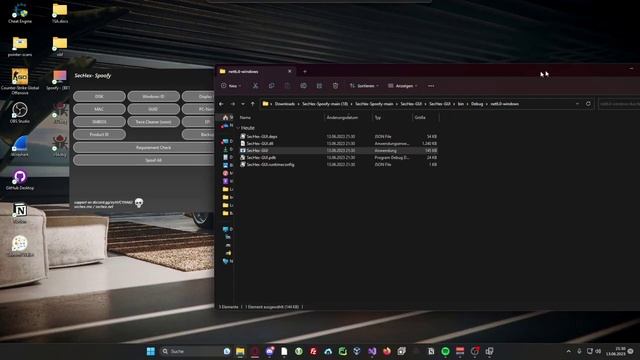Click the Rename icon in Explorer toolbar
The image size is (640, 360).
tap(303, 86)
